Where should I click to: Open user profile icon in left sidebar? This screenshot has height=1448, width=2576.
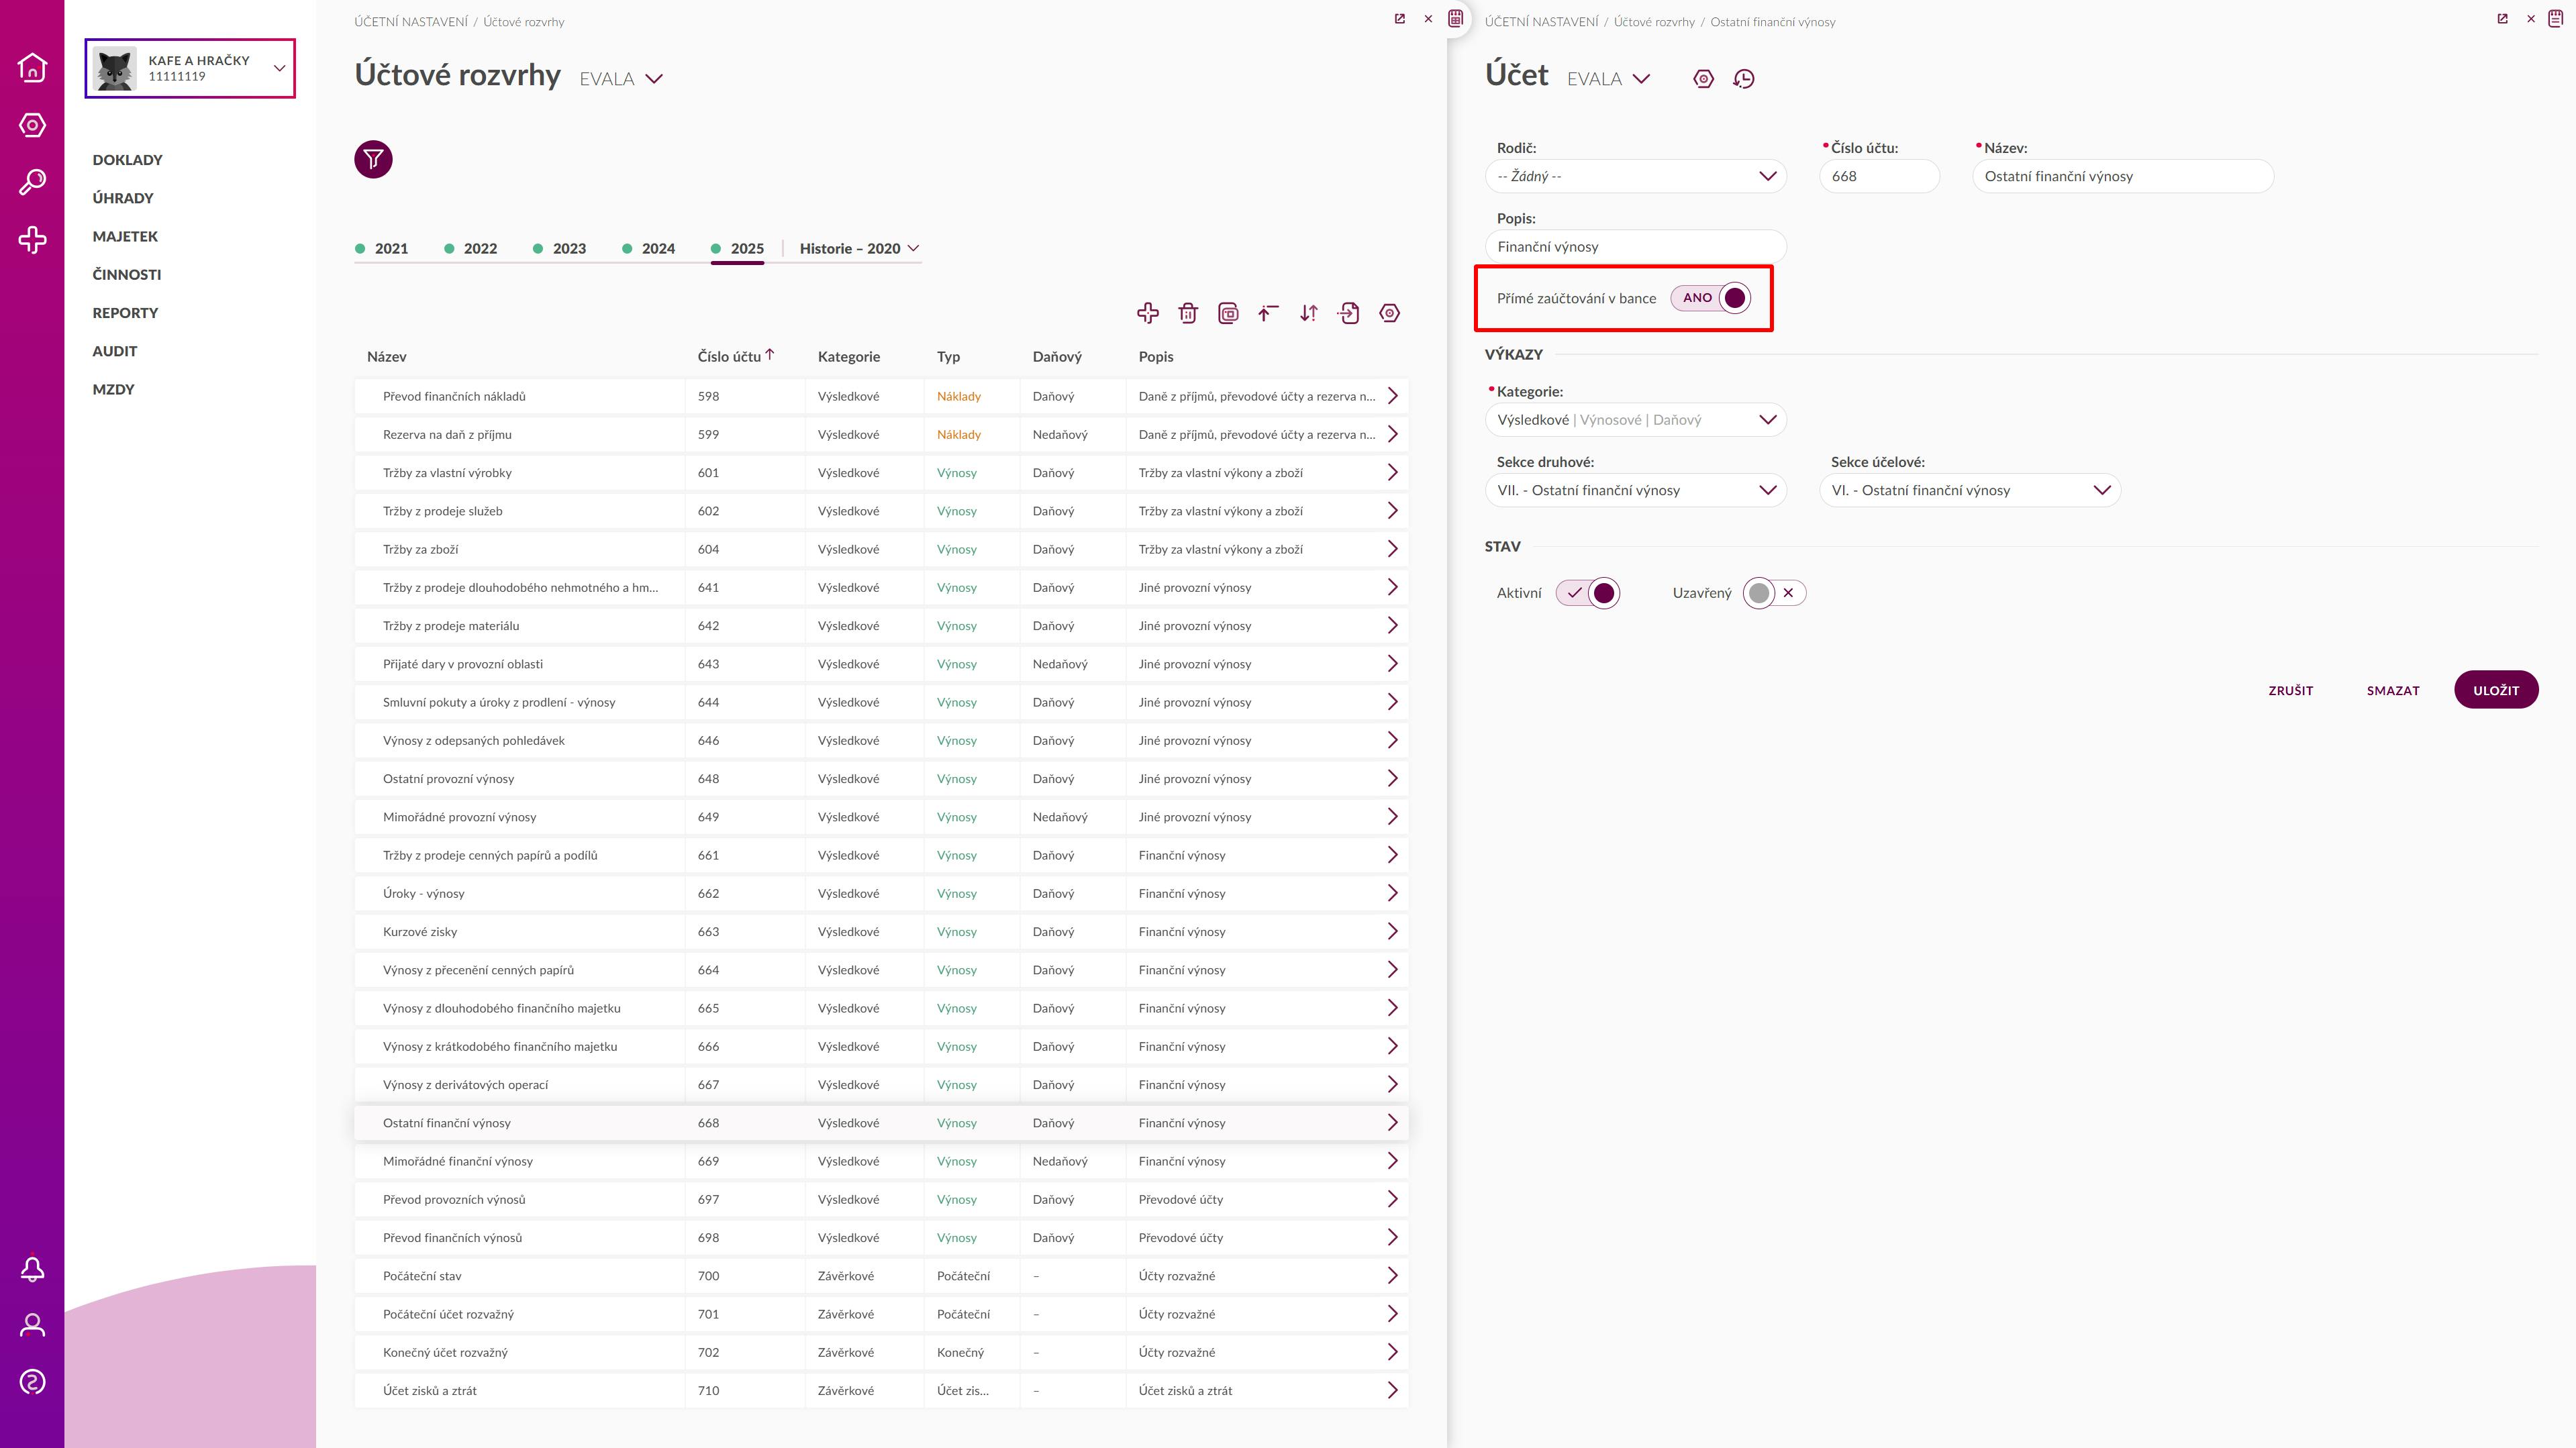click(32, 1326)
